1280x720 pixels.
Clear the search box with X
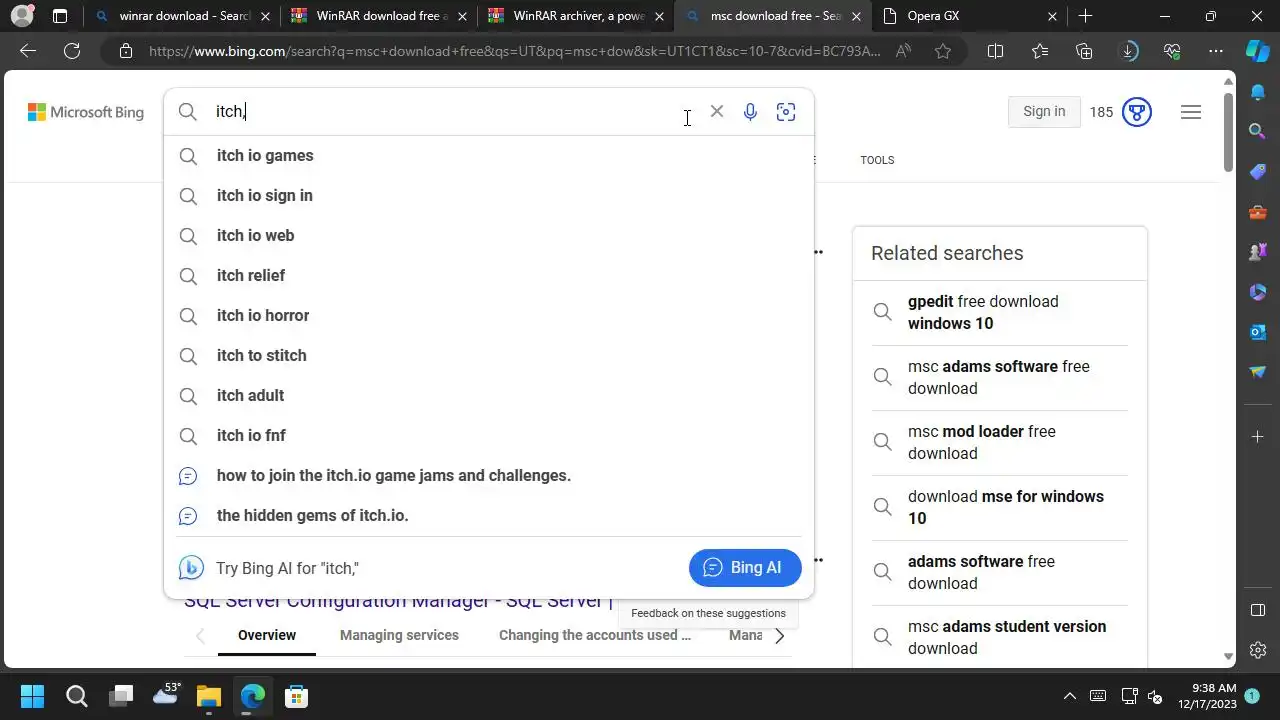(x=717, y=112)
